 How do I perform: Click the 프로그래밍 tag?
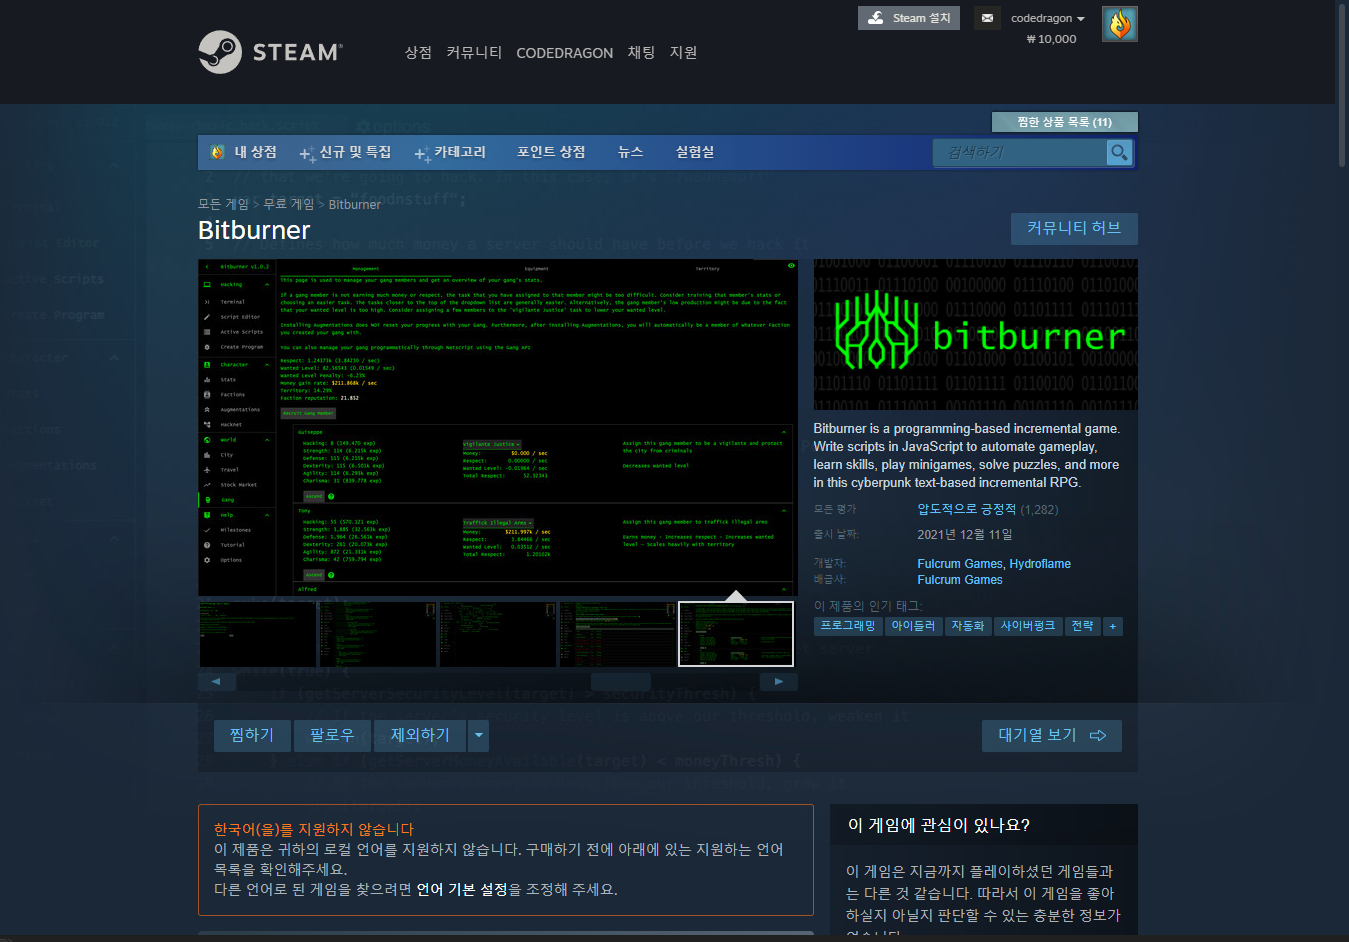click(x=847, y=626)
